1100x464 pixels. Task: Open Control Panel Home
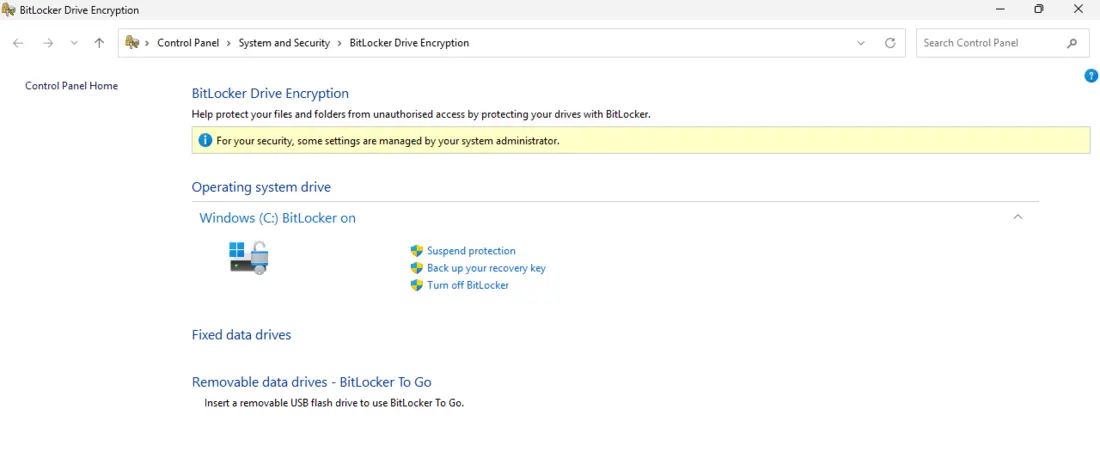(x=72, y=86)
